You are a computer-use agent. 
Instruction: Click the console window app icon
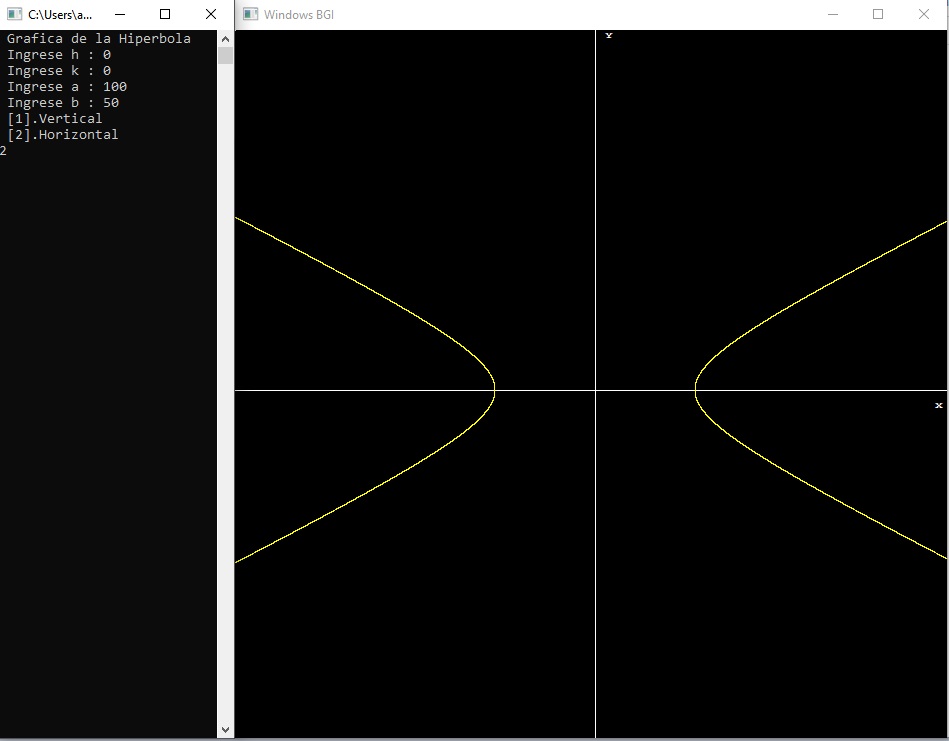click(15, 14)
